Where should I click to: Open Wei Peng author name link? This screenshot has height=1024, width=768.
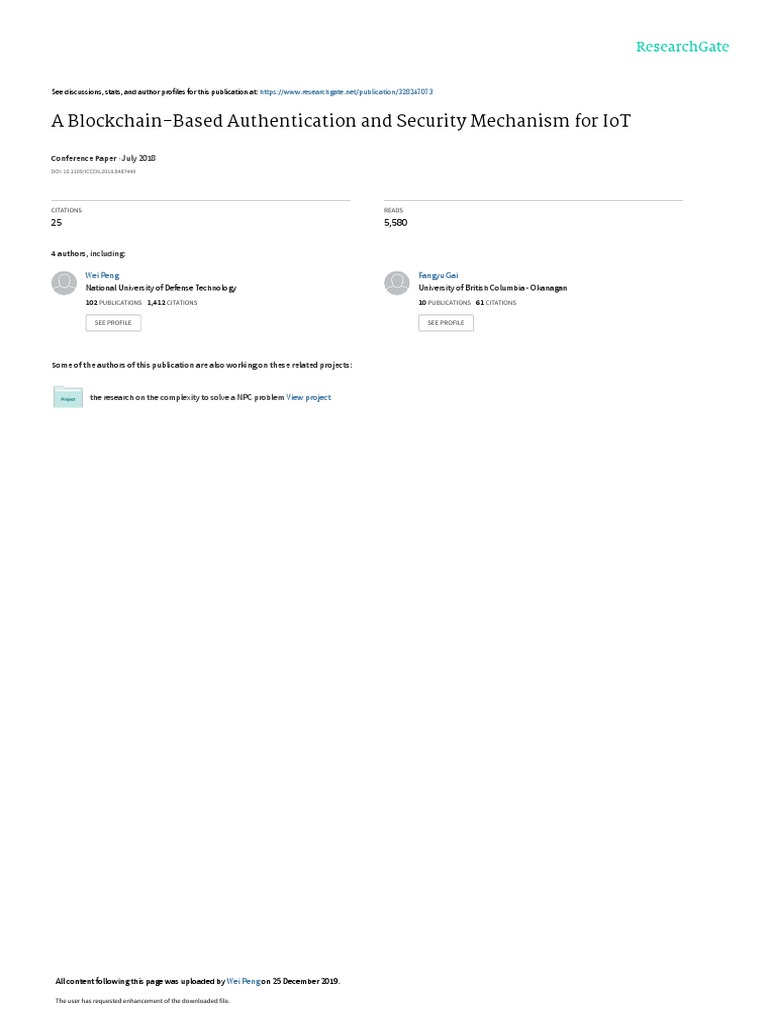tap(103, 276)
